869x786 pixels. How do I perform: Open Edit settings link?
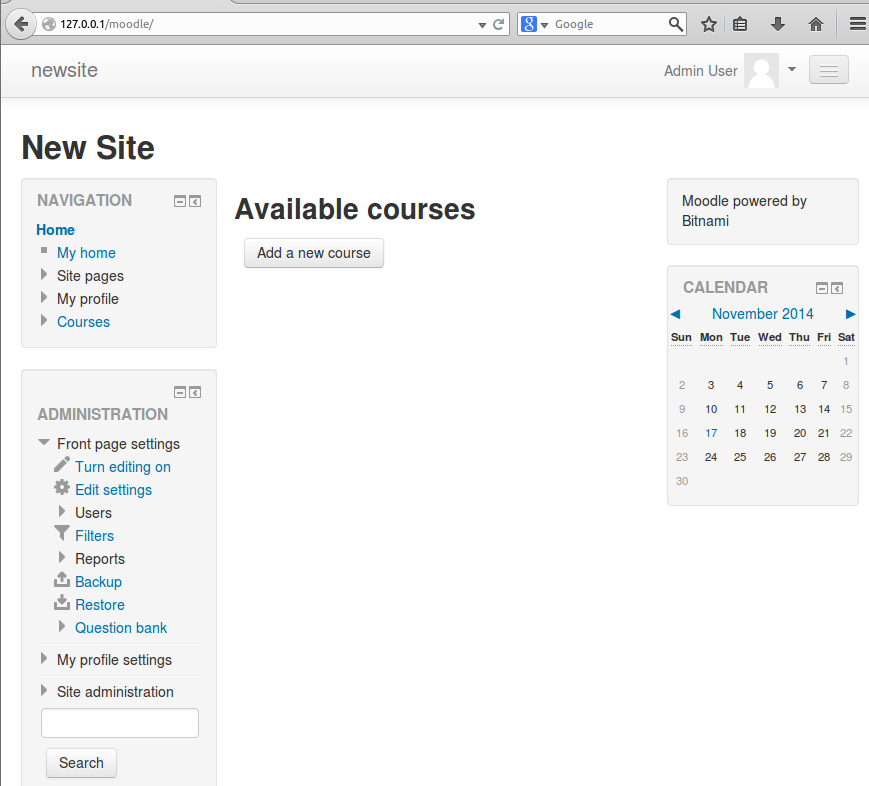[x=114, y=490]
